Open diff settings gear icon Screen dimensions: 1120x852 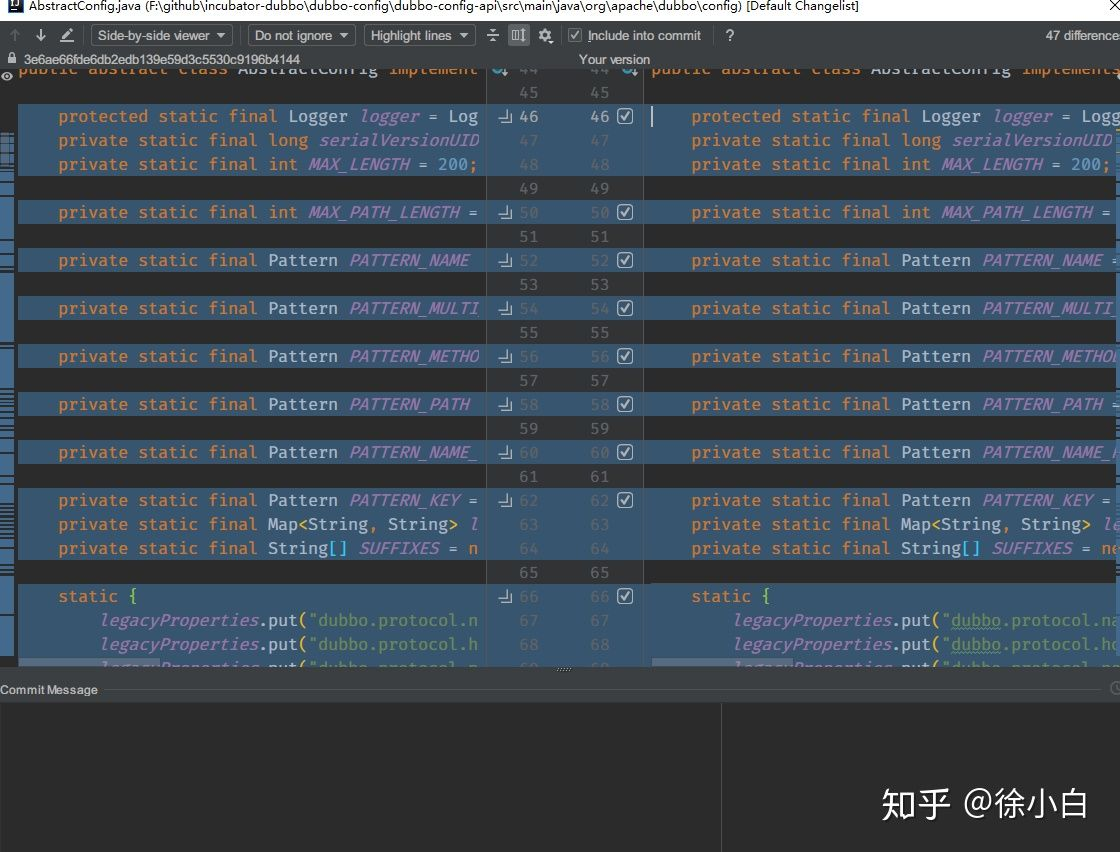coord(546,35)
